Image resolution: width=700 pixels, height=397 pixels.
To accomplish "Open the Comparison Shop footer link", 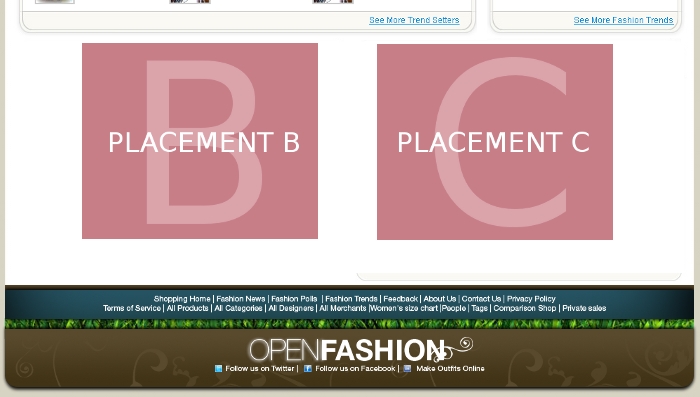I will click(x=525, y=308).
